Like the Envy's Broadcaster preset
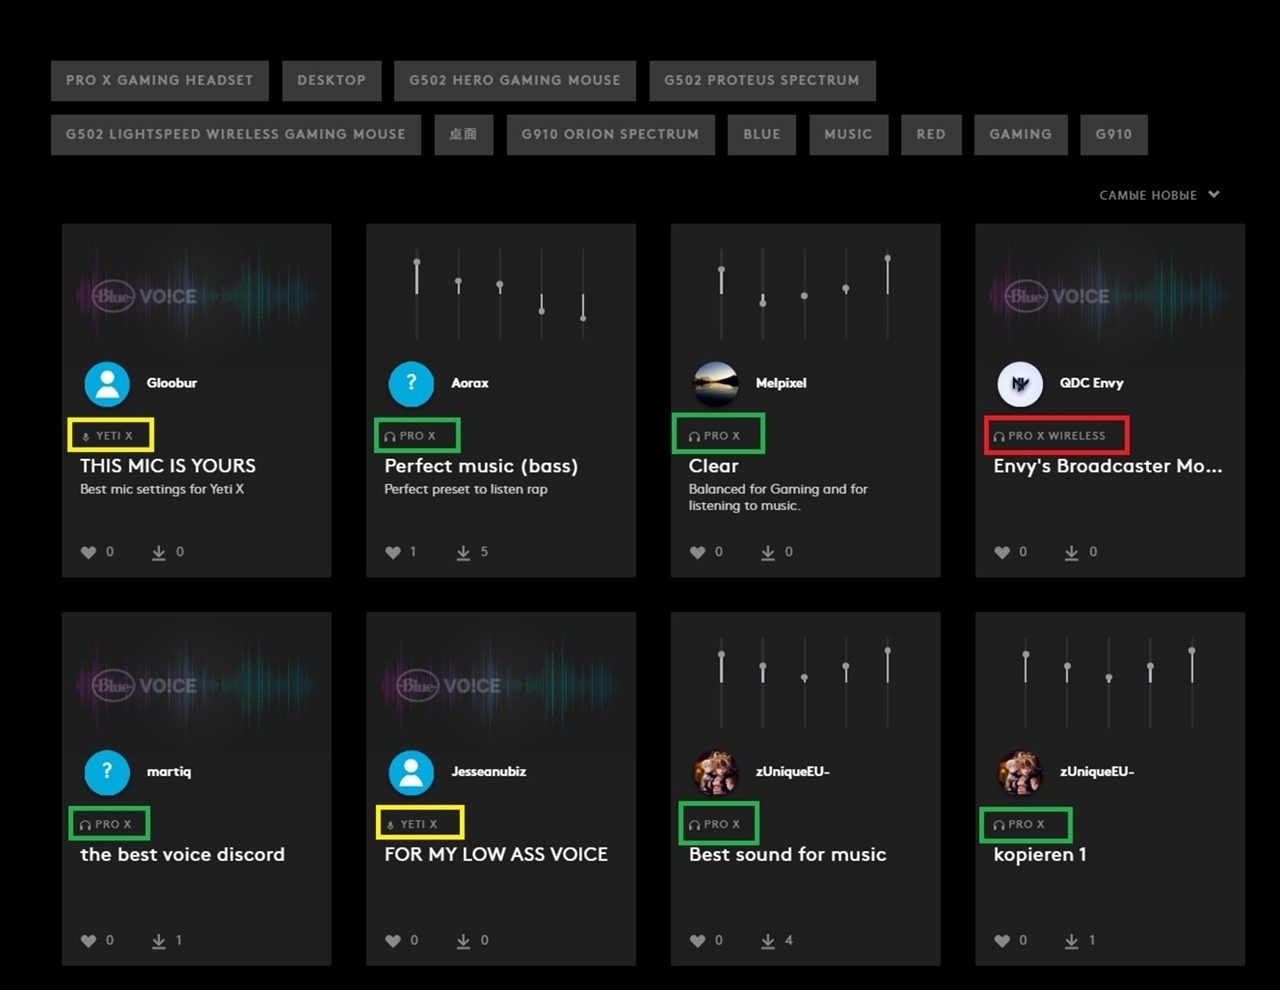The width and height of the screenshot is (1280, 990). point(1002,553)
